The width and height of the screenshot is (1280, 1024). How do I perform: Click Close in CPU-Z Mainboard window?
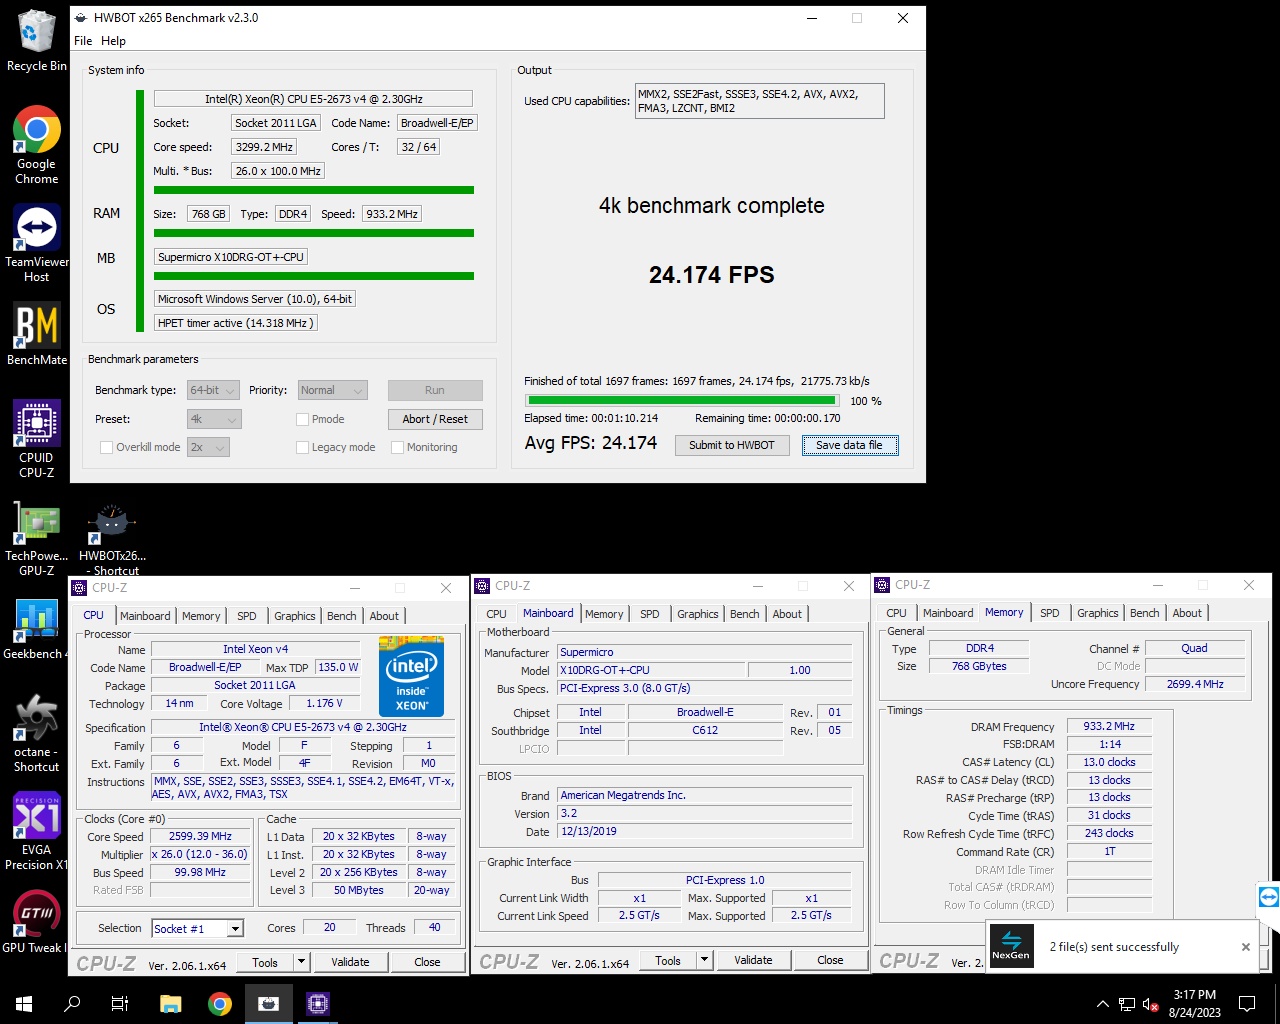(830, 960)
